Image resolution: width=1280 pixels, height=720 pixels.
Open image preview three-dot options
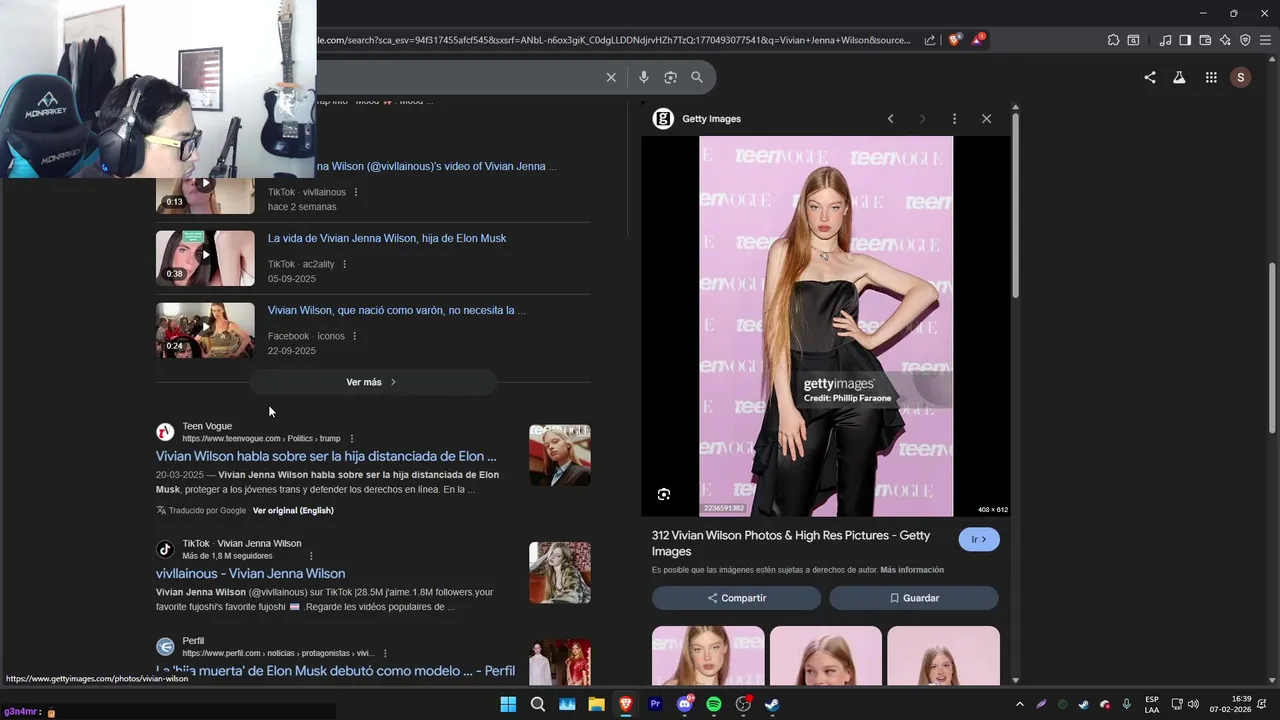pyautogui.click(x=954, y=118)
